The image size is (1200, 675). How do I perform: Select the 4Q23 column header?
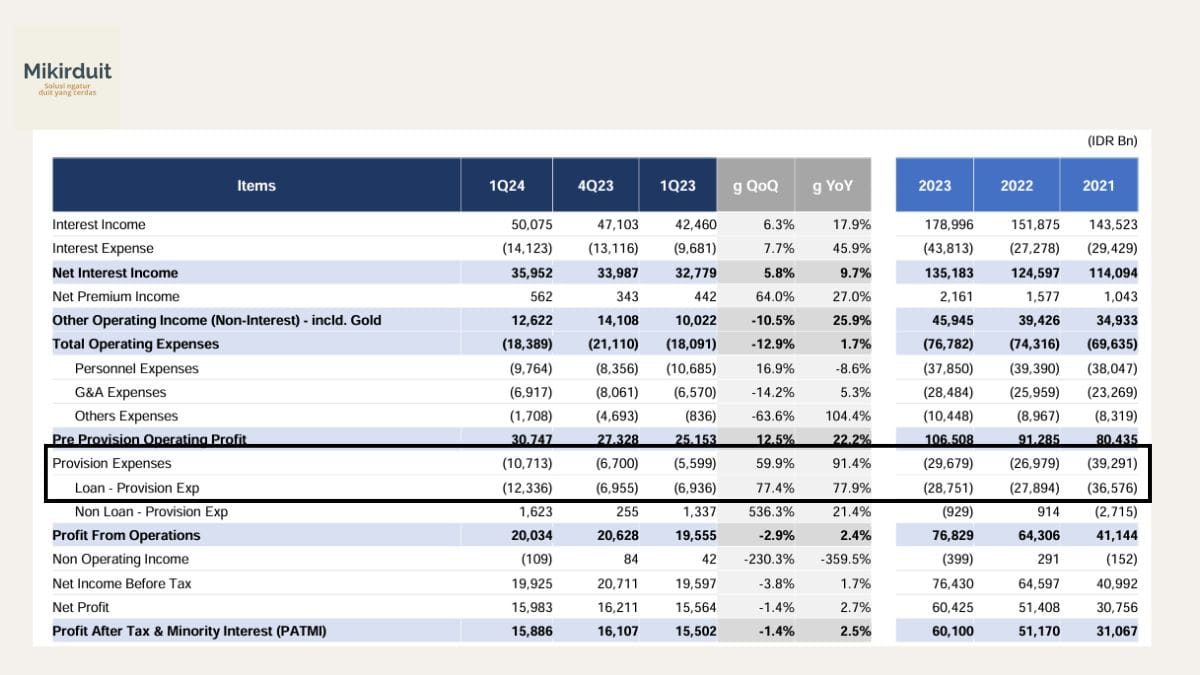pos(595,185)
